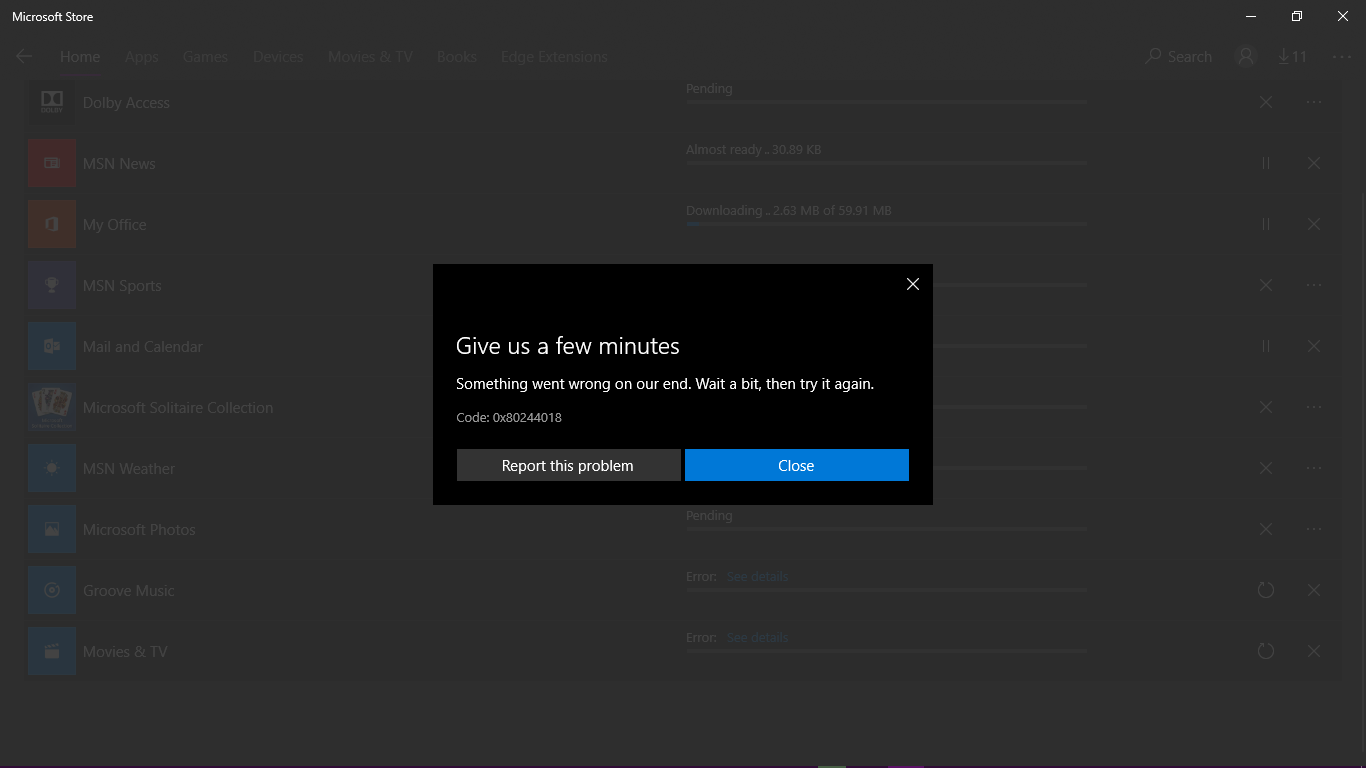Click the Movies & TV clapperboard tile
The image size is (1366, 768).
point(52,651)
